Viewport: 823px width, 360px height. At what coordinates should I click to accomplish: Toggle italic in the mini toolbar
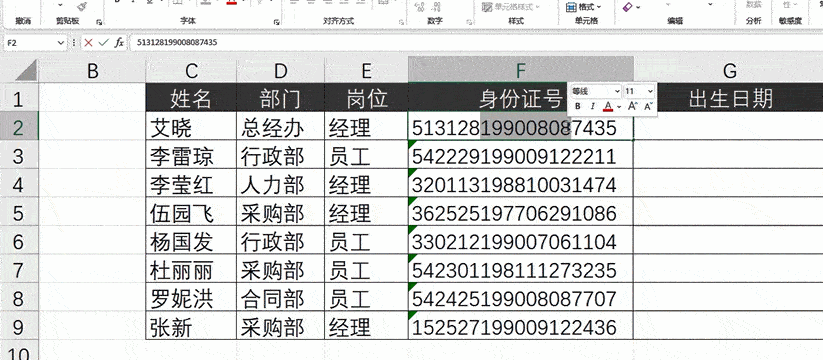point(593,107)
